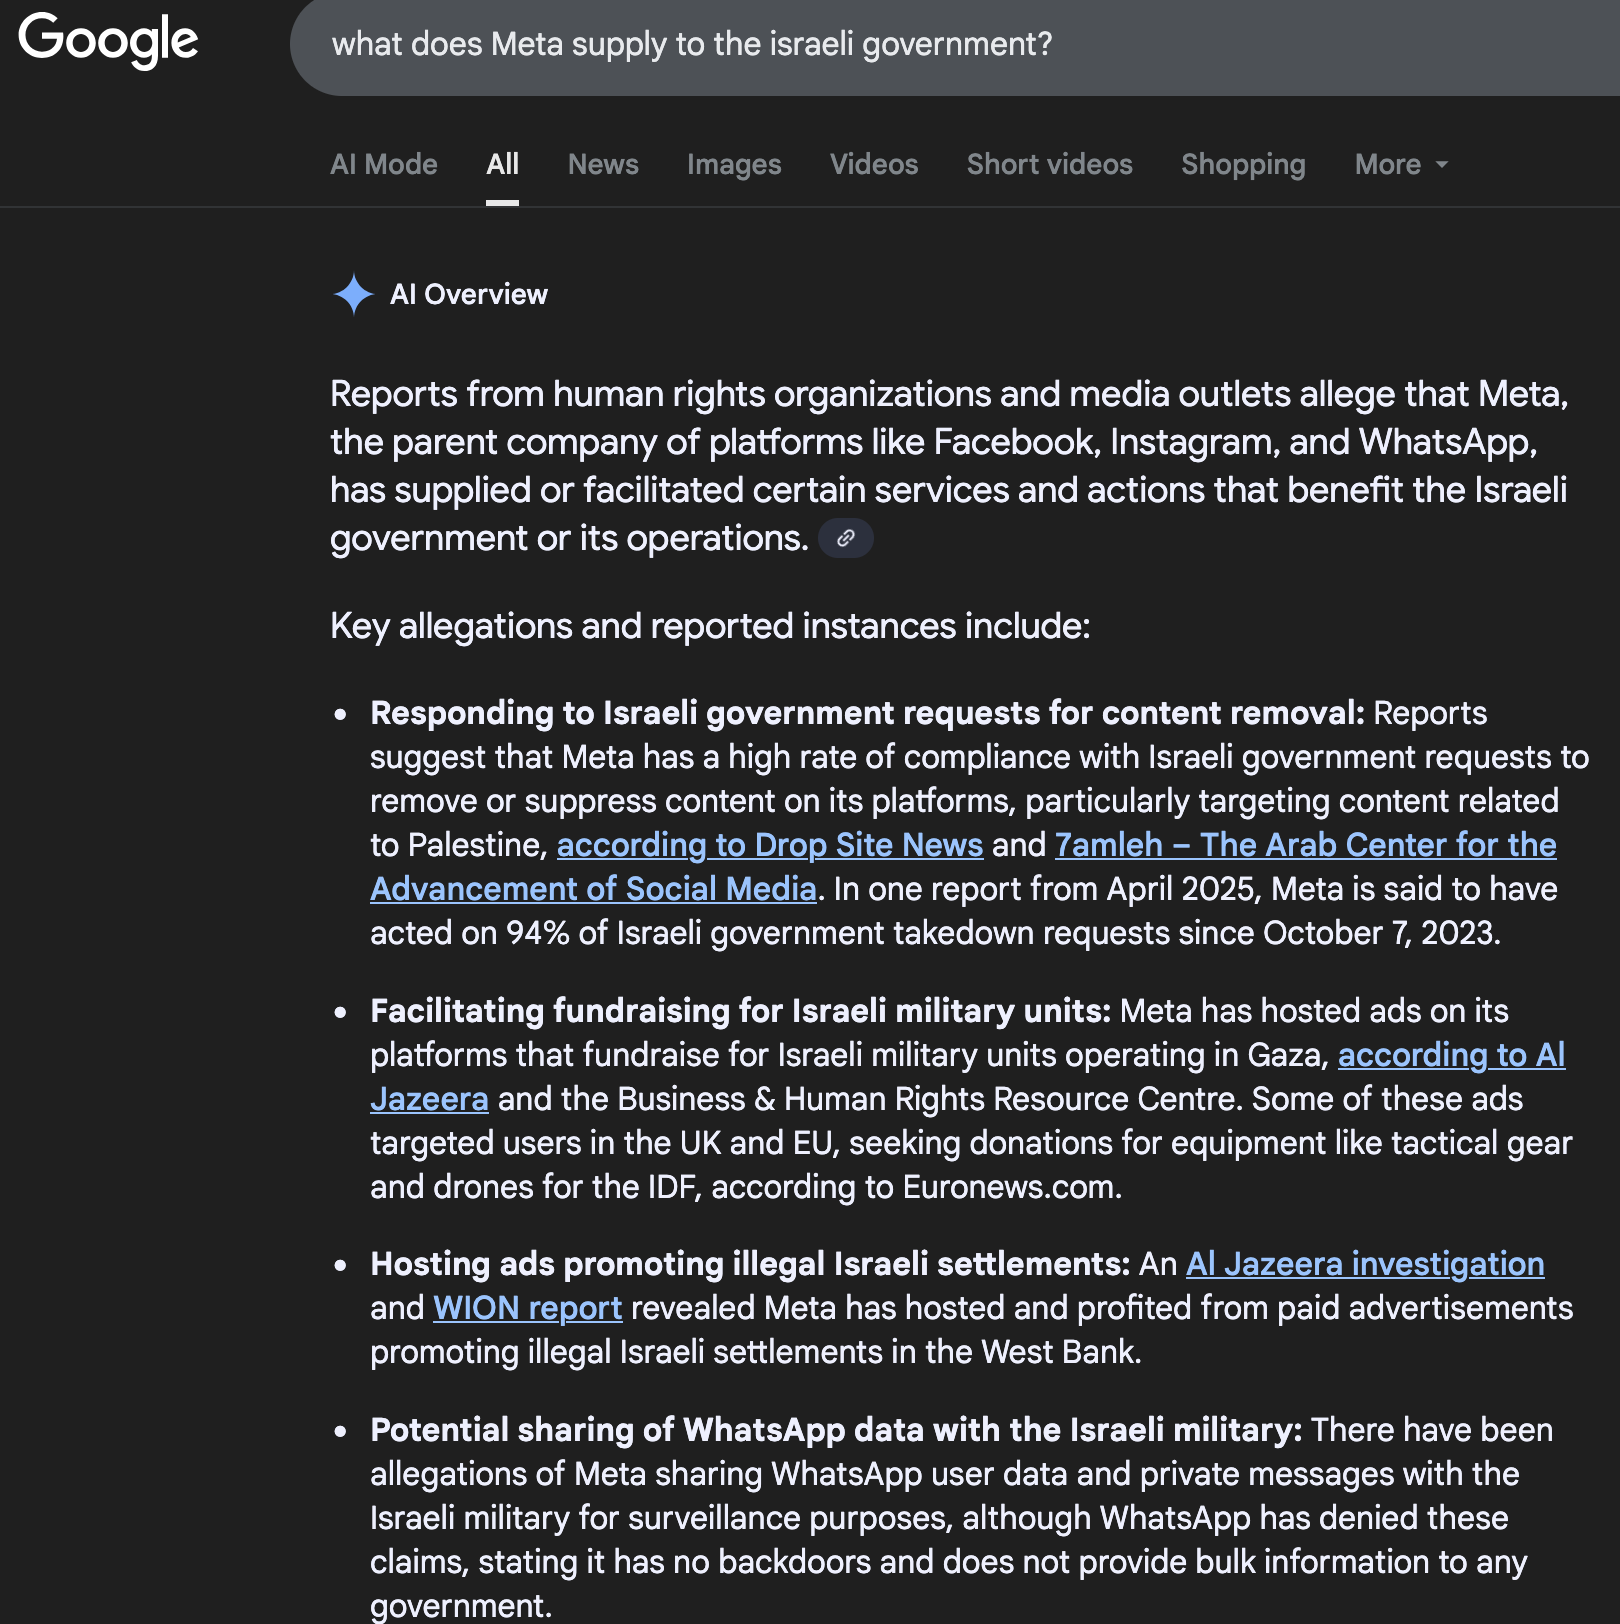Viewport: 1620px width, 1624px height.
Task: Click the AI Overview sparkle icon
Action: (353, 294)
